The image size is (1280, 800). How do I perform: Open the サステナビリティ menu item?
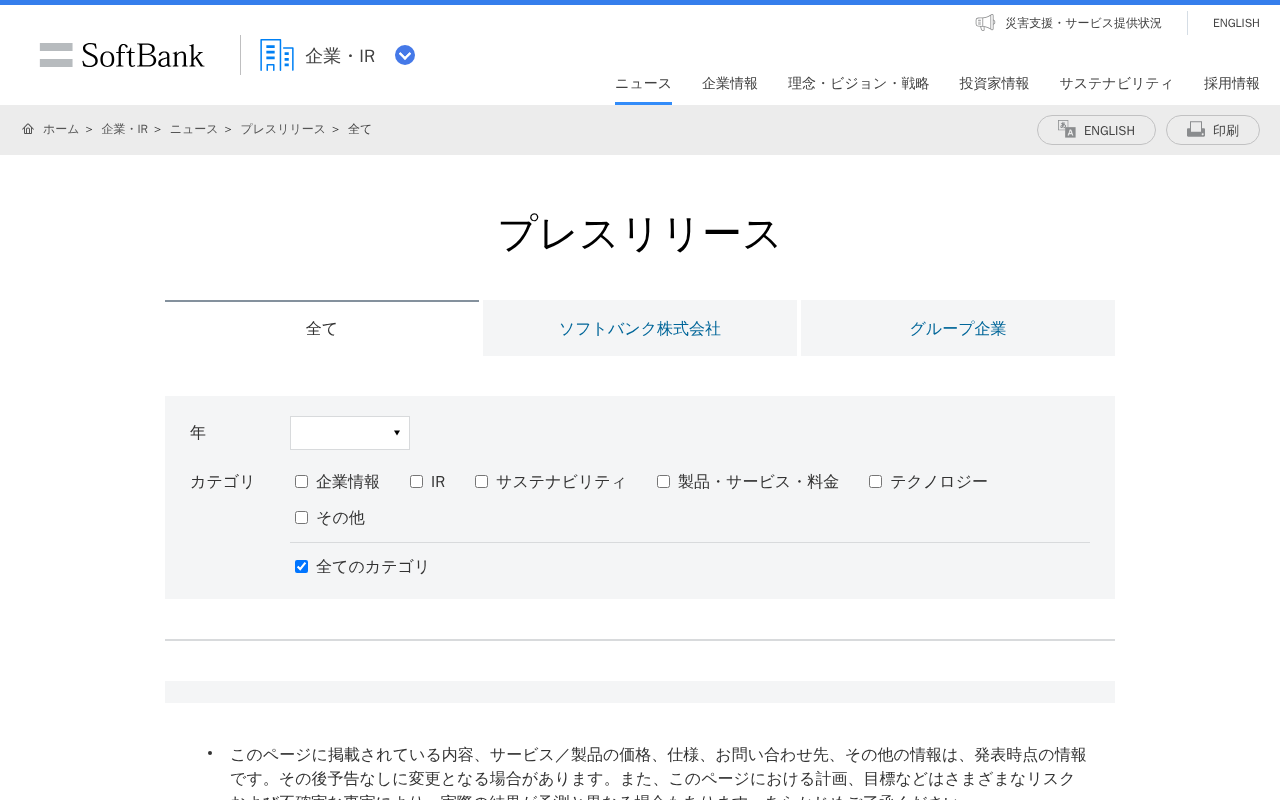[1117, 83]
